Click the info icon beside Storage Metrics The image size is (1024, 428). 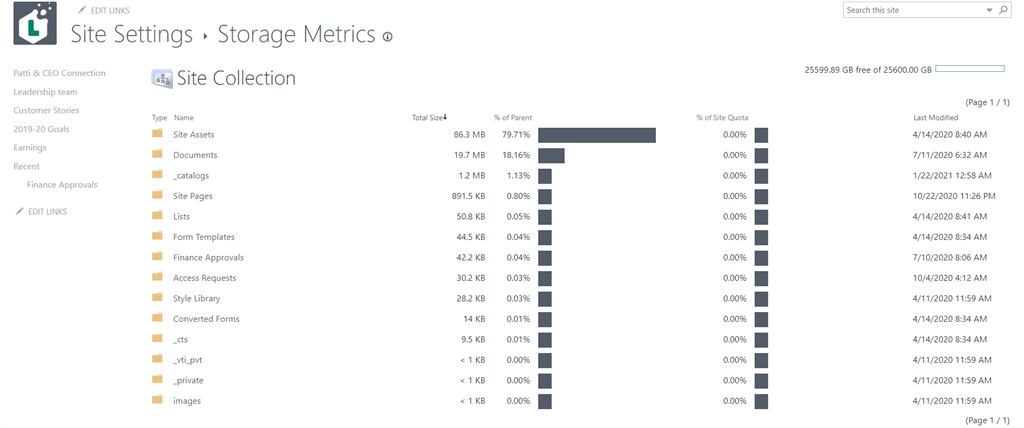point(387,37)
